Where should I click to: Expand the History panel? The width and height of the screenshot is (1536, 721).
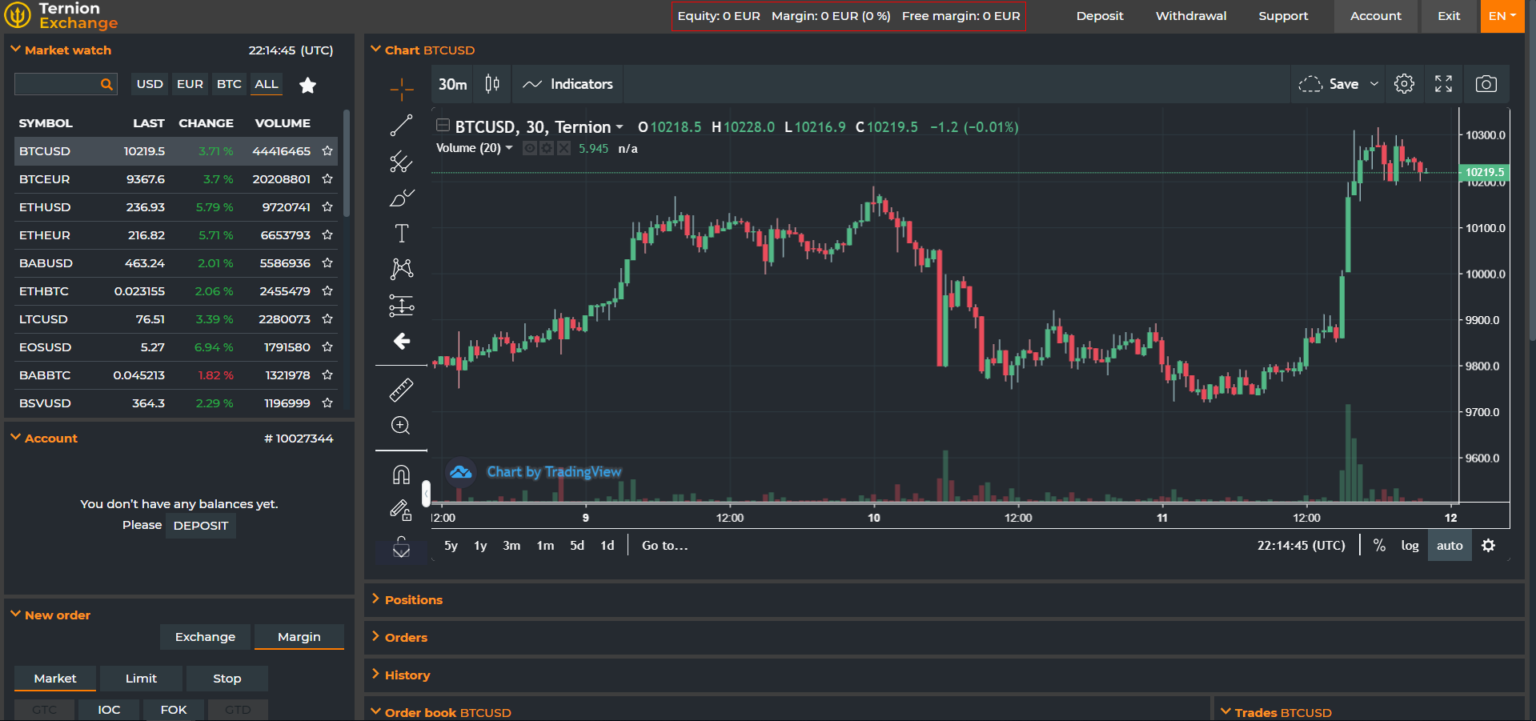(x=400, y=675)
